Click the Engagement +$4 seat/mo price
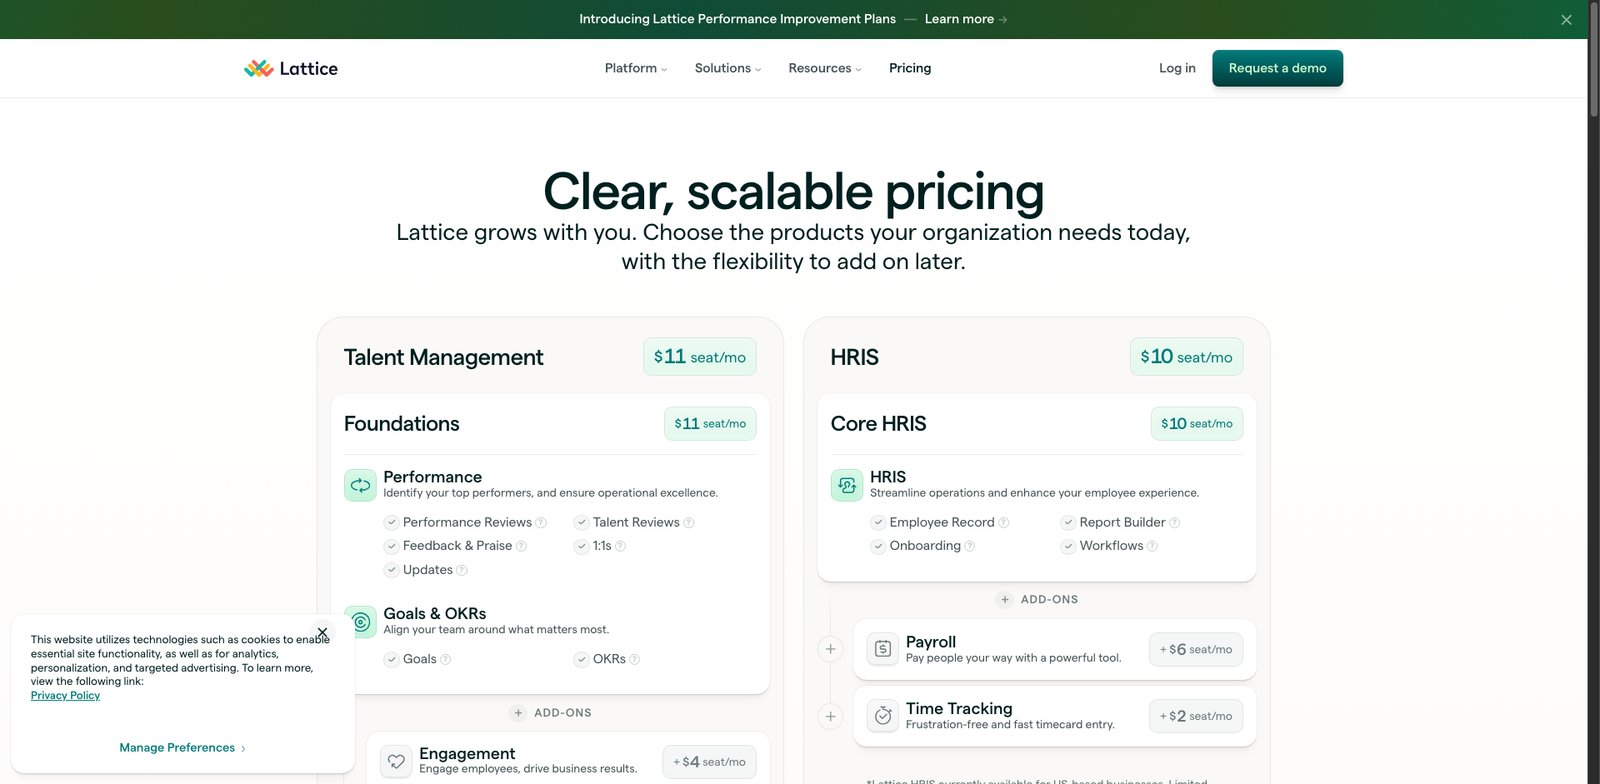1600x784 pixels. tap(710, 762)
